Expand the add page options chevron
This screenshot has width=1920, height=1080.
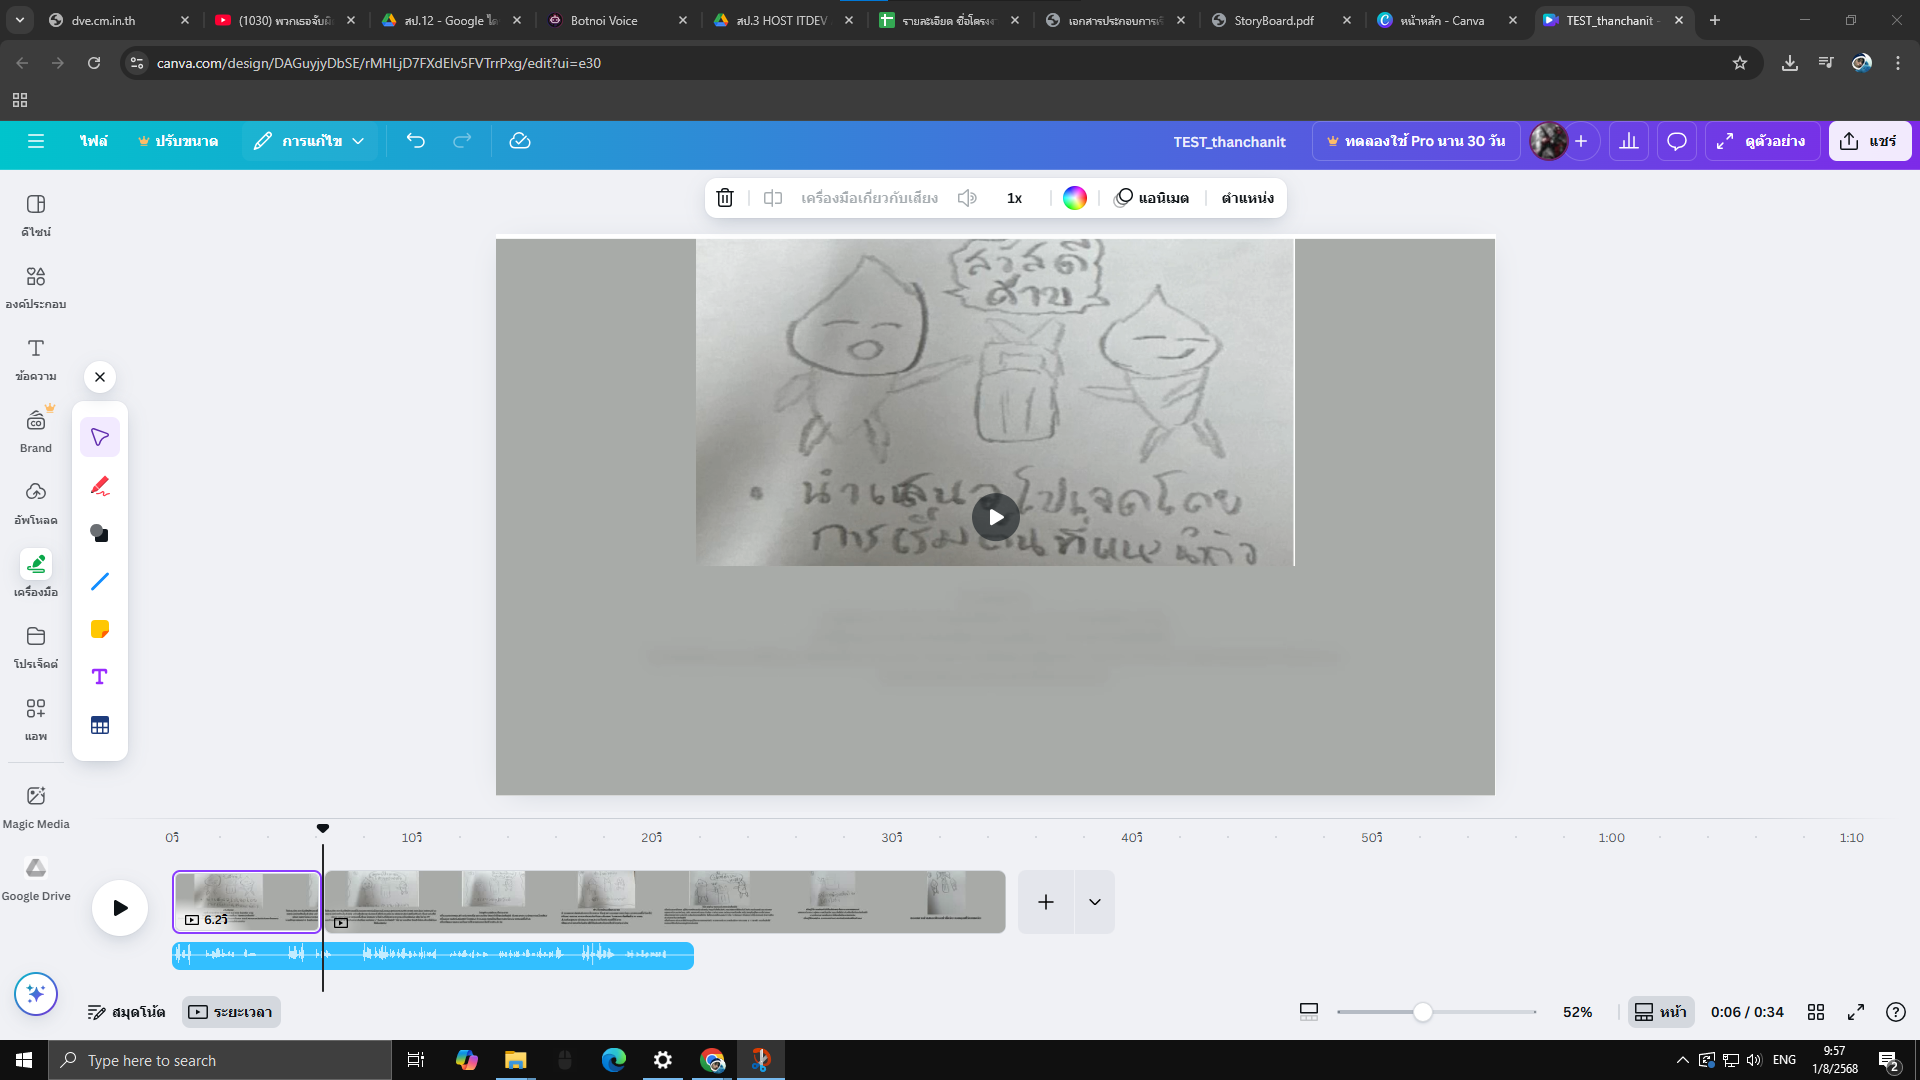(1095, 902)
